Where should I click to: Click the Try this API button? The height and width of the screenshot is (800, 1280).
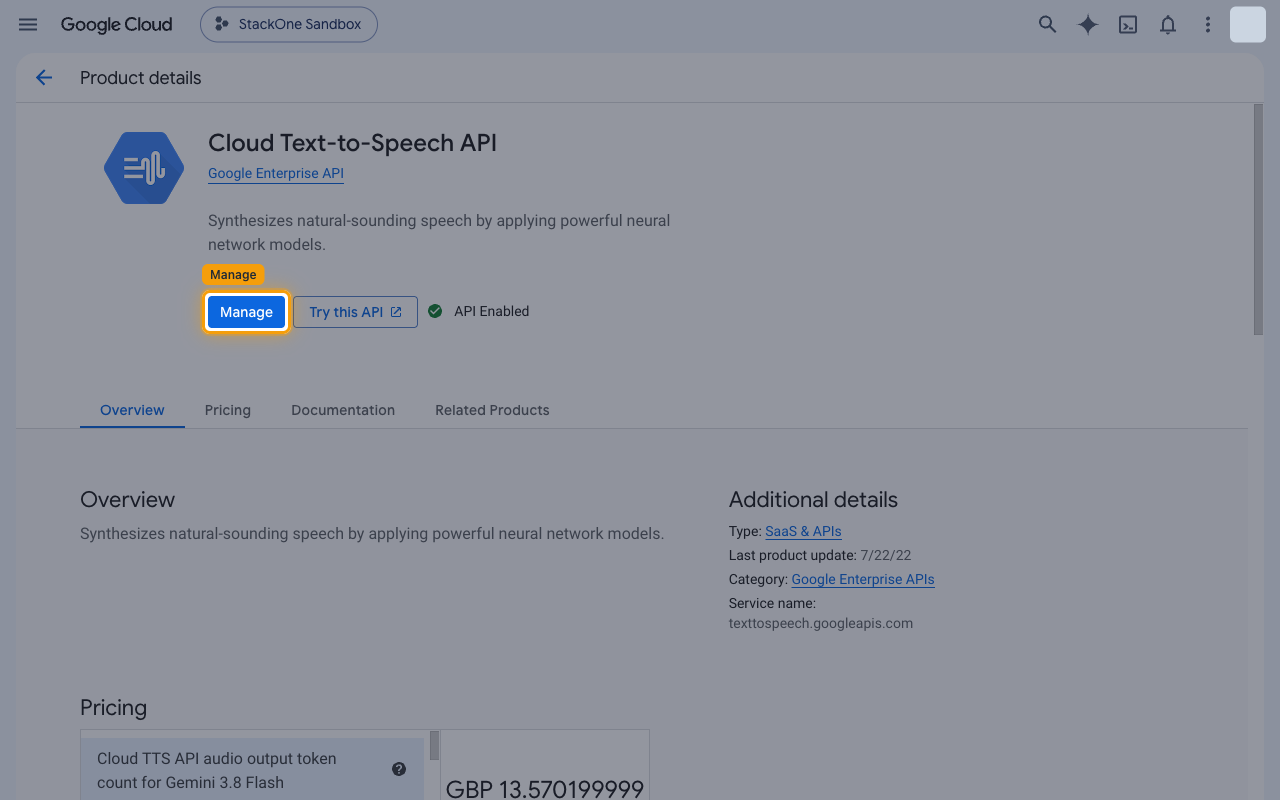point(355,312)
